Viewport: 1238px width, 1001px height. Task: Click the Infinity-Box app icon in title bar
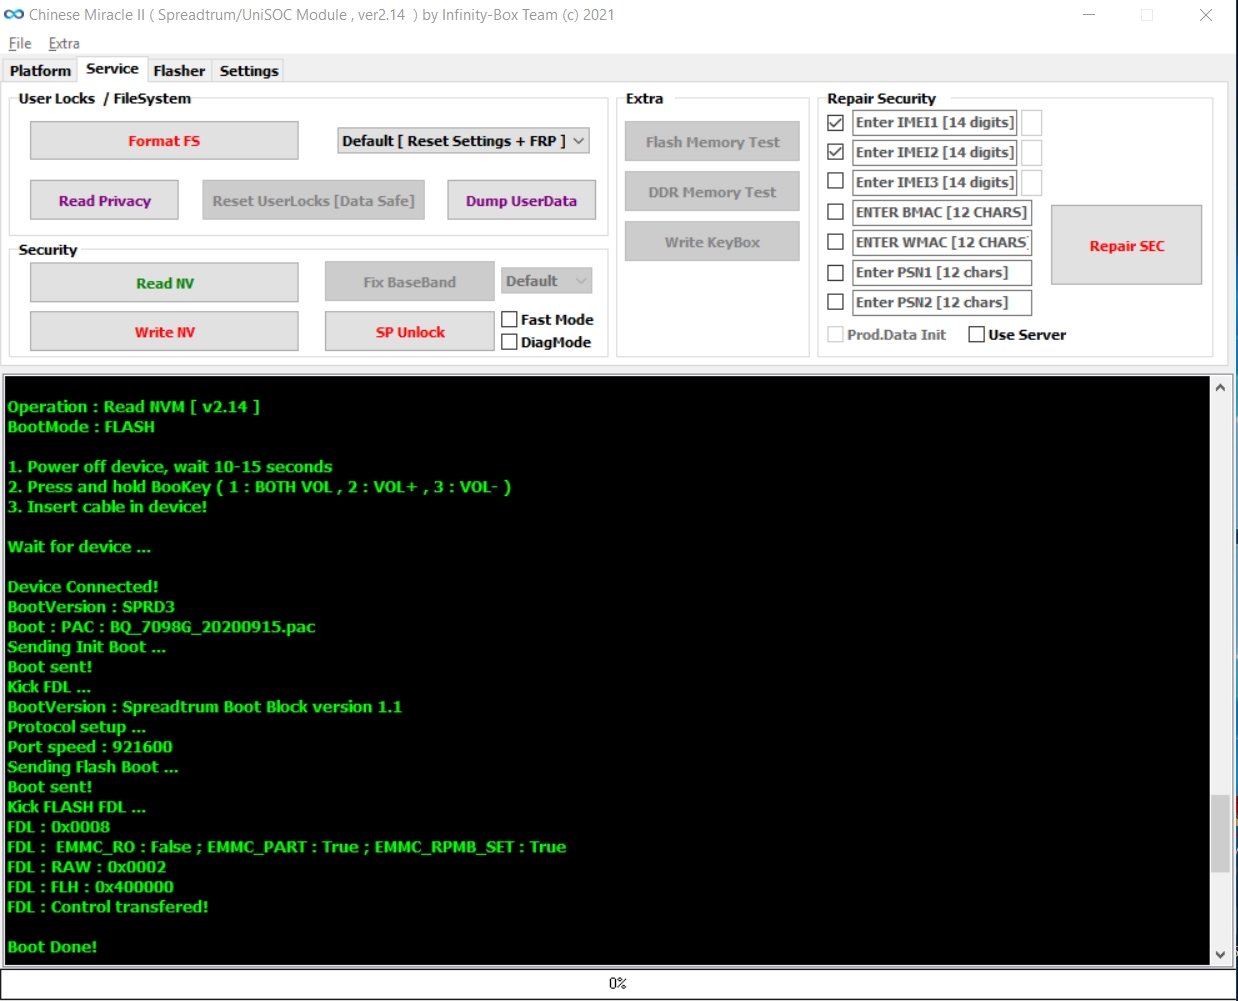click(14, 15)
